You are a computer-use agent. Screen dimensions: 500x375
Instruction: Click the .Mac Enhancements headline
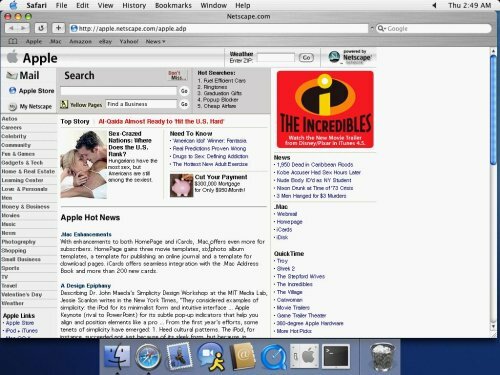[x=86, y=234]
